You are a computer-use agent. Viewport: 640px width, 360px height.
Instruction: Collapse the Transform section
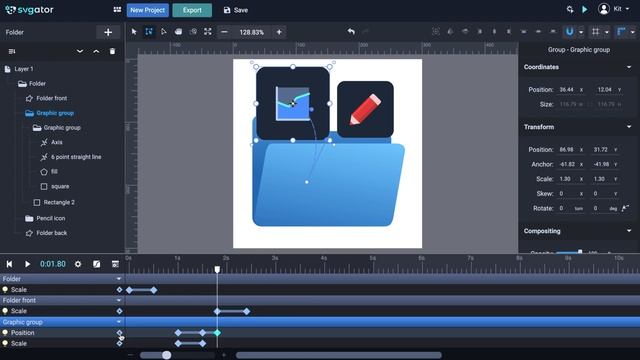coord(629,127)
